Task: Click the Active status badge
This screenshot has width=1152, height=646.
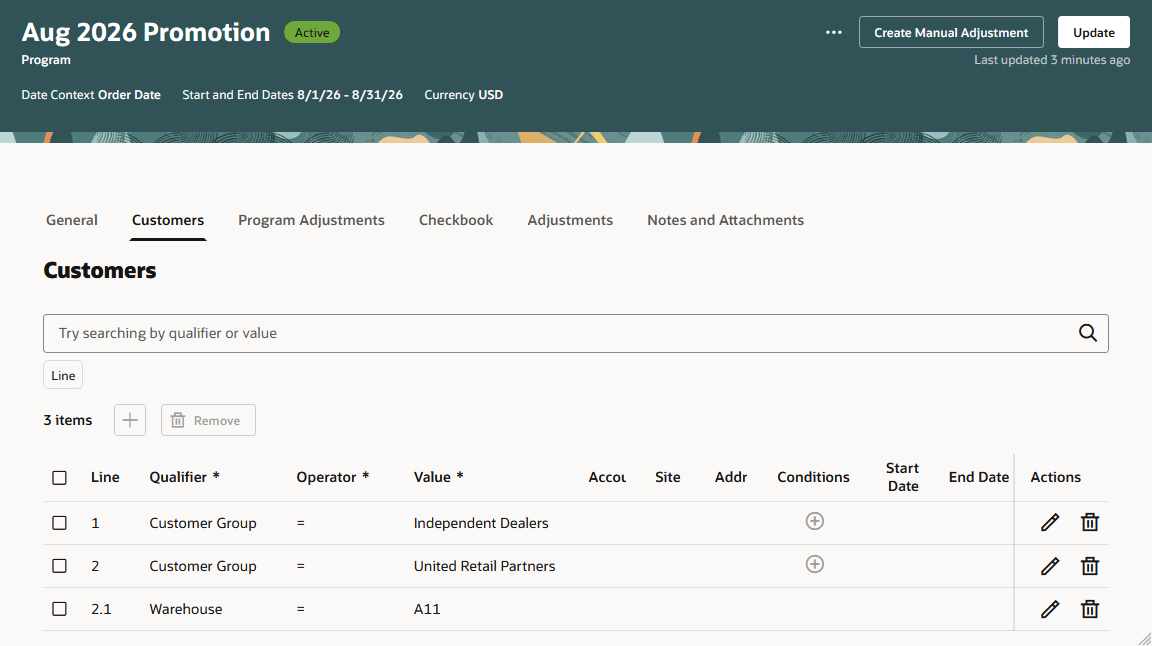Action: (312, 32)
